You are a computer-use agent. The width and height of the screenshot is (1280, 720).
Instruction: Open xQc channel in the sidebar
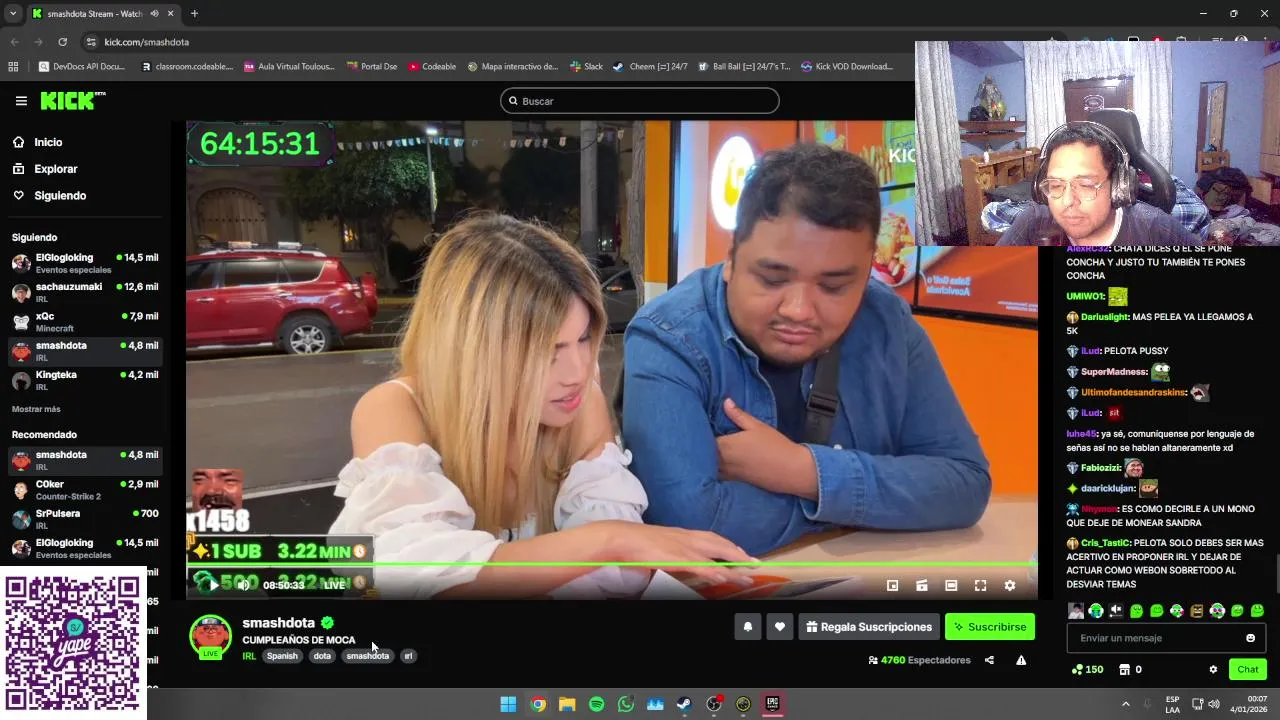85,321
